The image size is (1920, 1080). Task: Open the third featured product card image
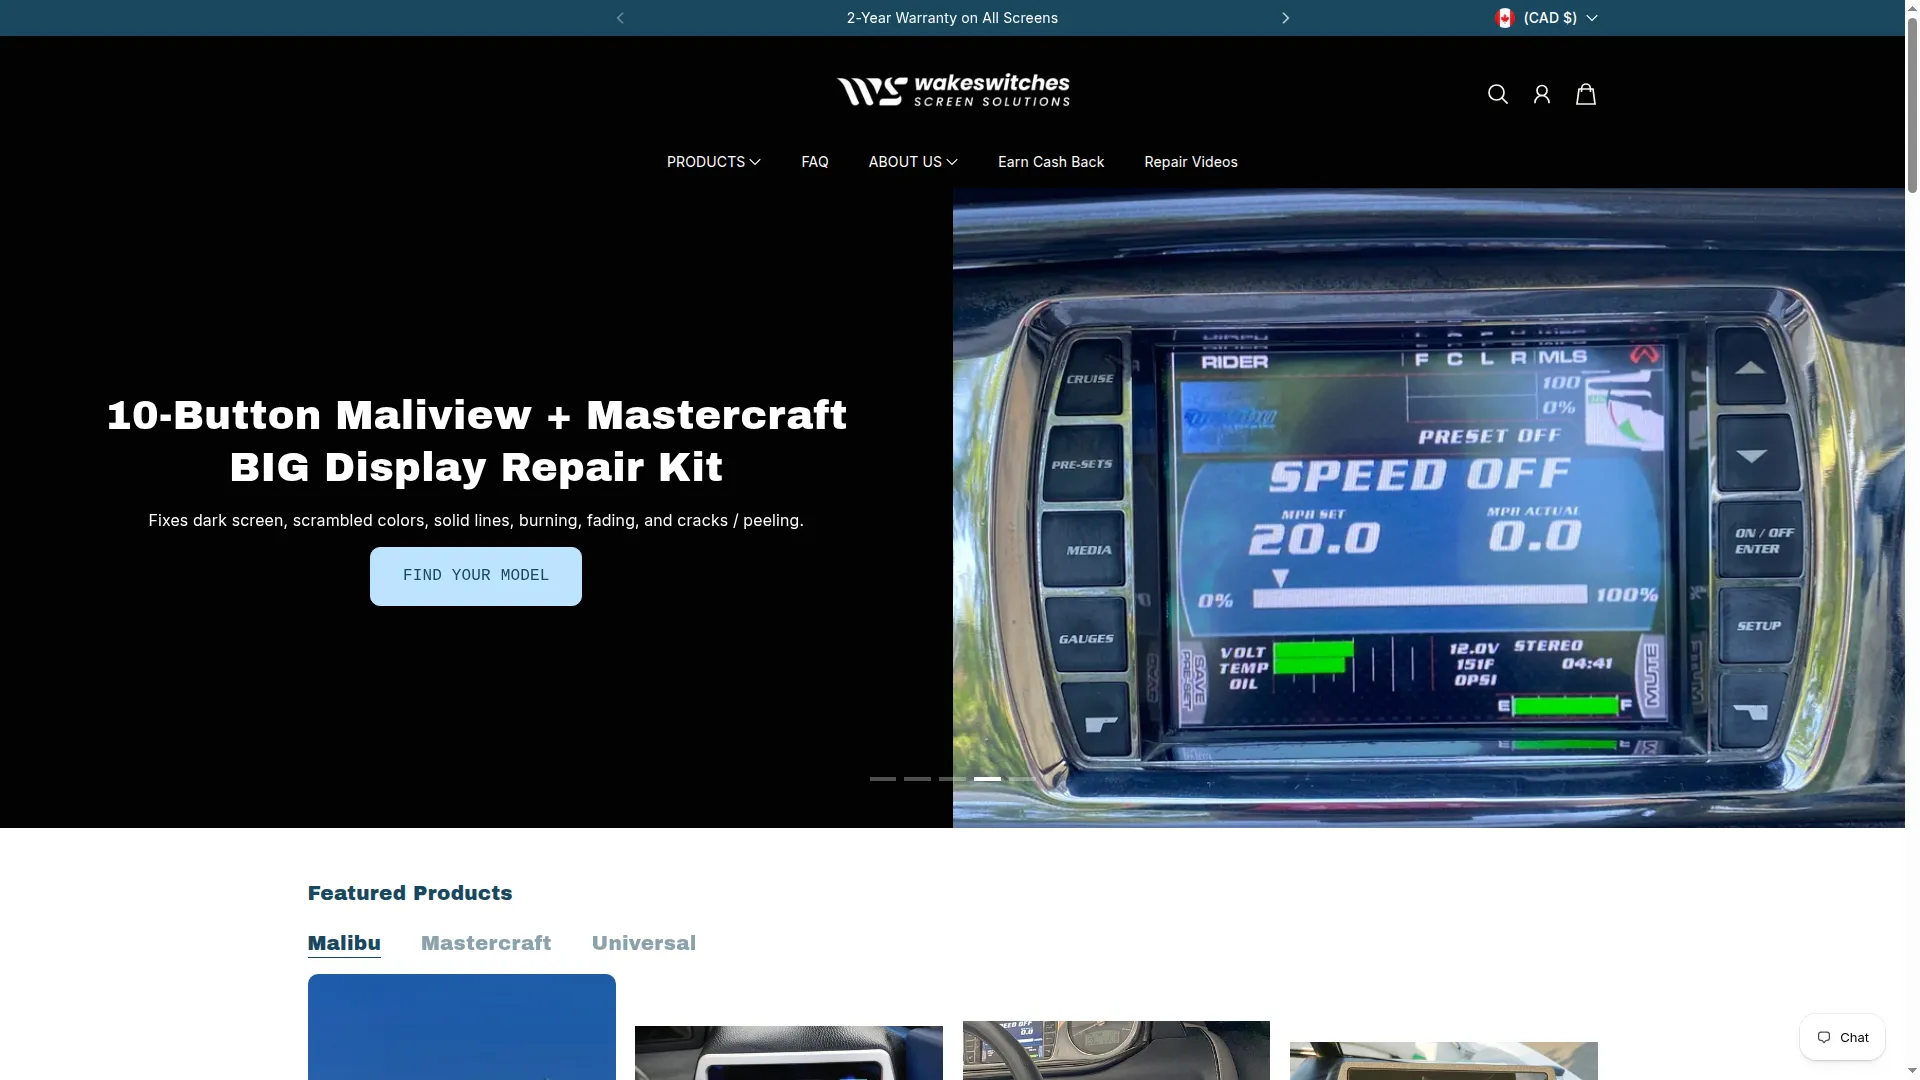pyautogui.click(x=1116, y=1050)
